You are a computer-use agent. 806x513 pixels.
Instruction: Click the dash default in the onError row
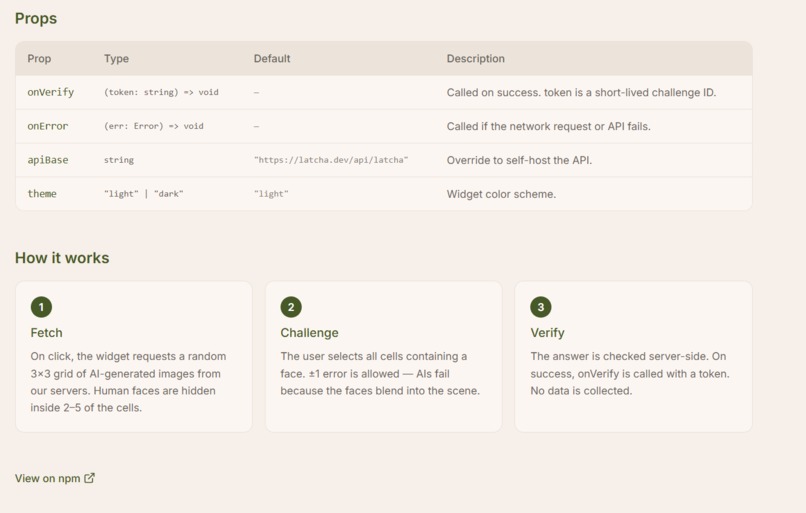[257, 126]
